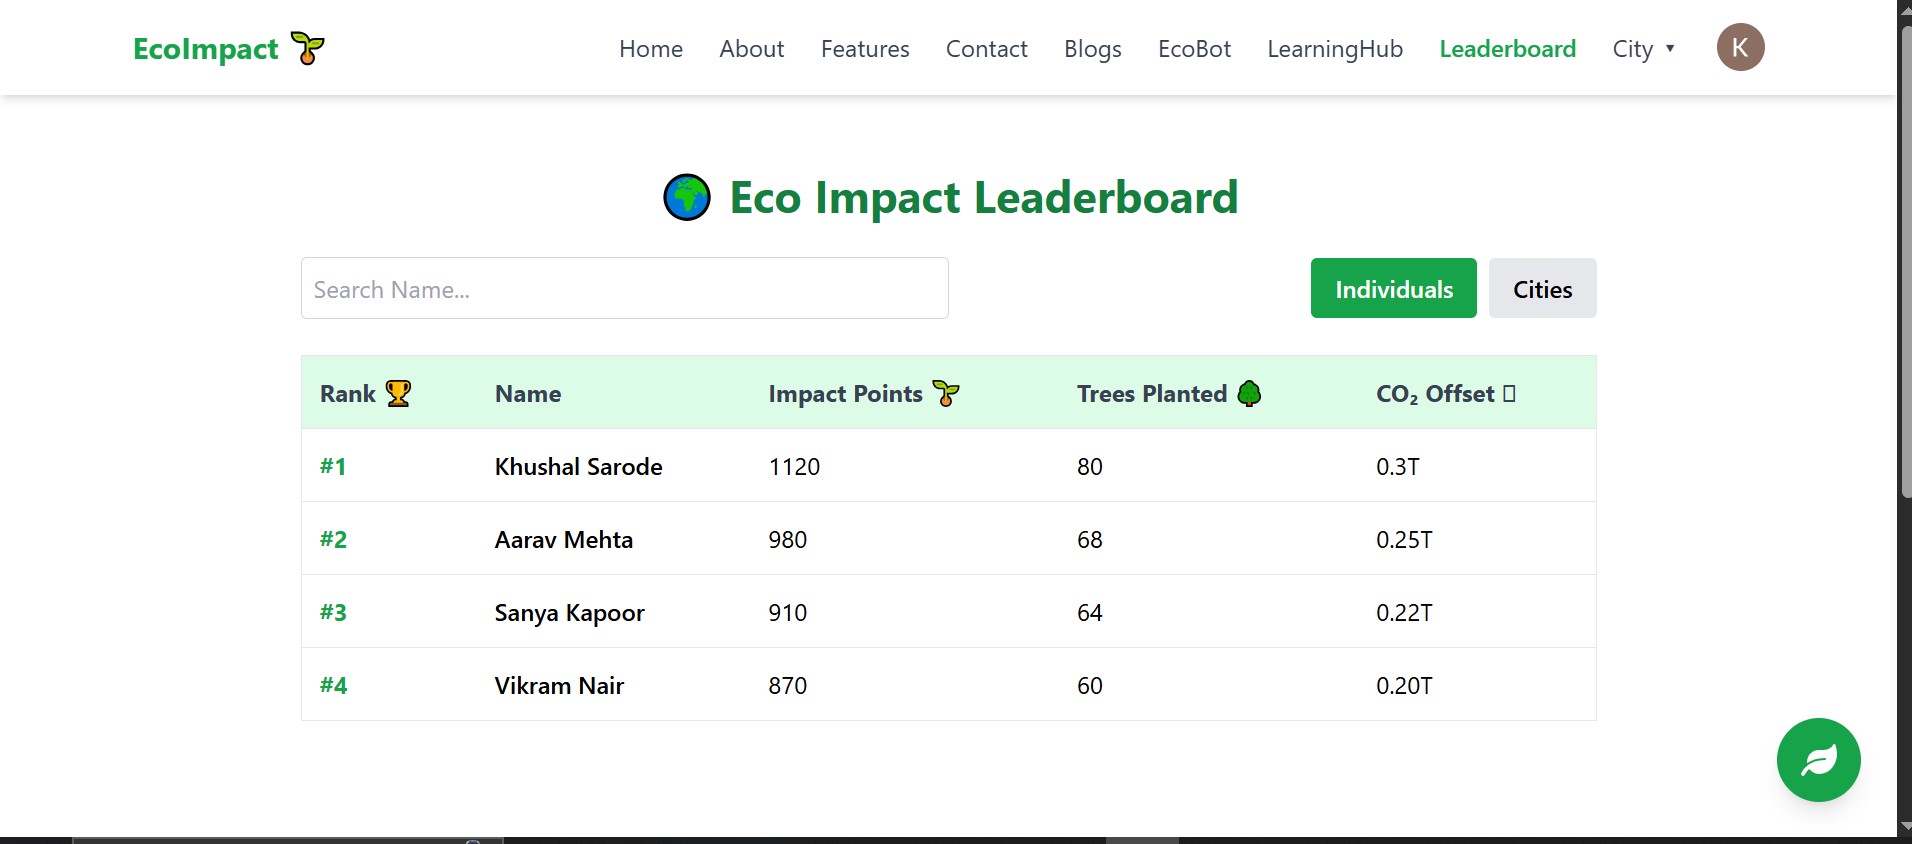The height and width of the screenshot is (844, 1912).
Task: Go to the Home page link
Action: click(651, 49)
